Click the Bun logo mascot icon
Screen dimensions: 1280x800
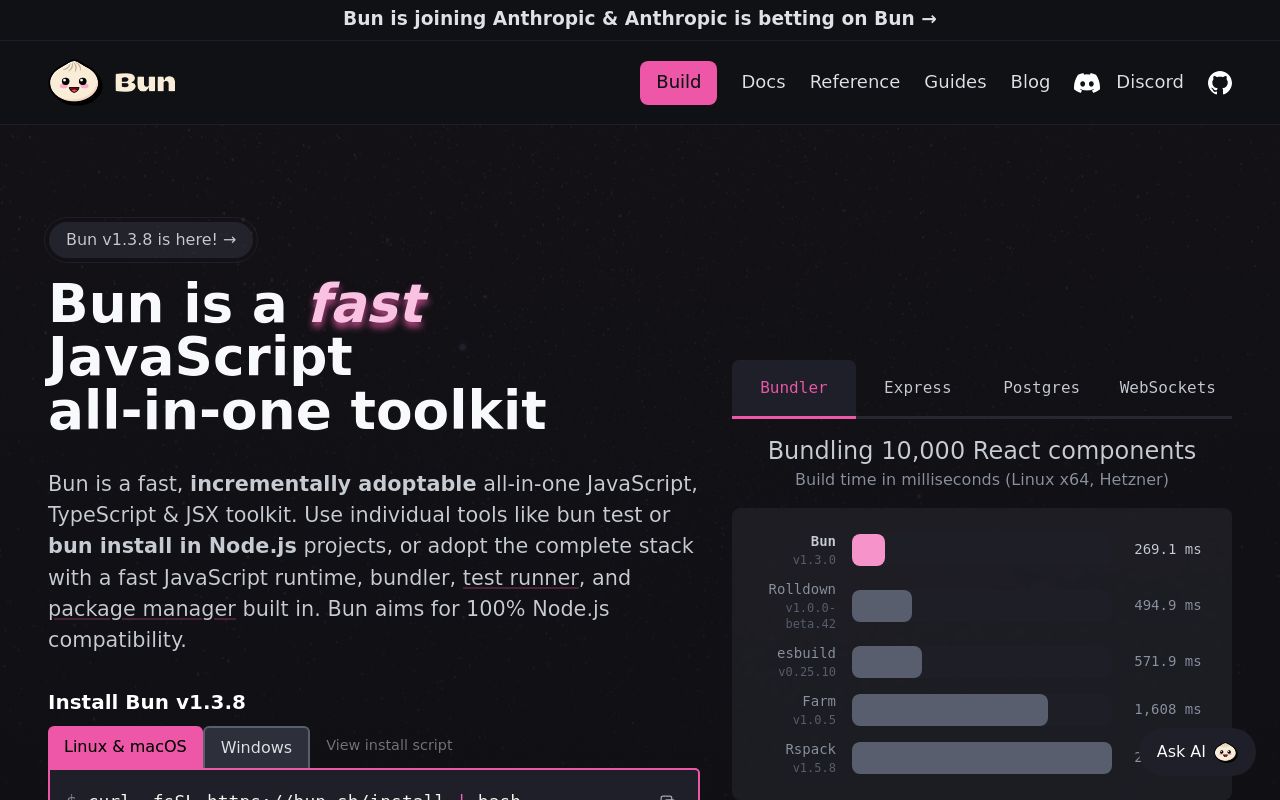[74, 82]
